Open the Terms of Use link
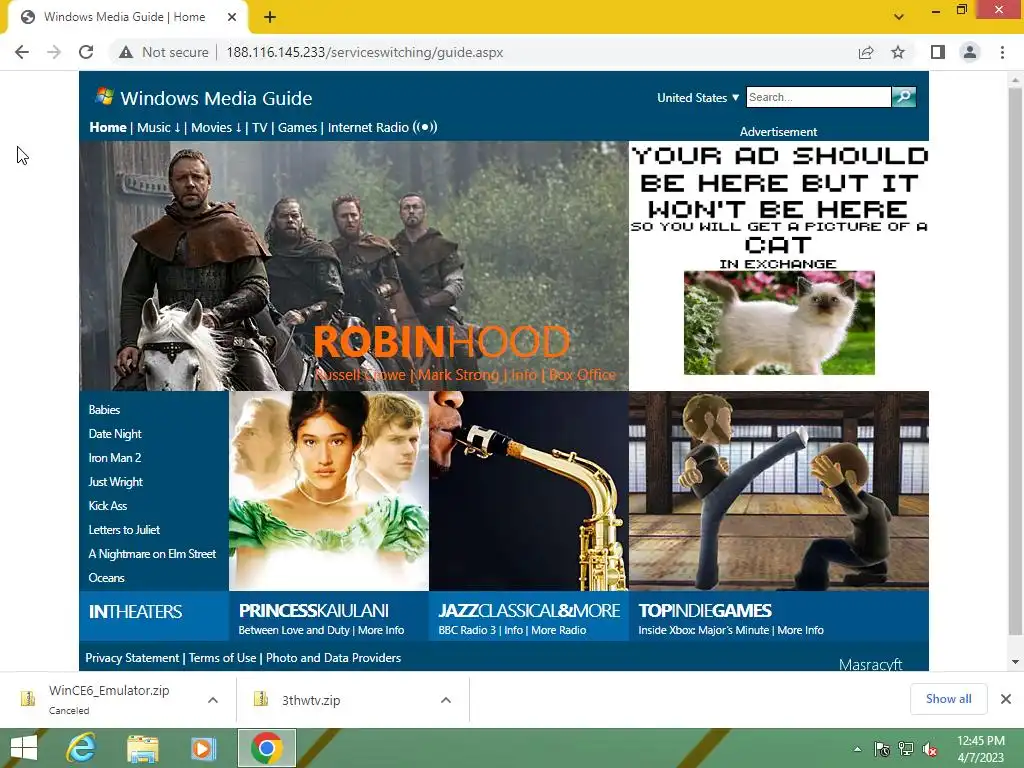 pos(223,658)
